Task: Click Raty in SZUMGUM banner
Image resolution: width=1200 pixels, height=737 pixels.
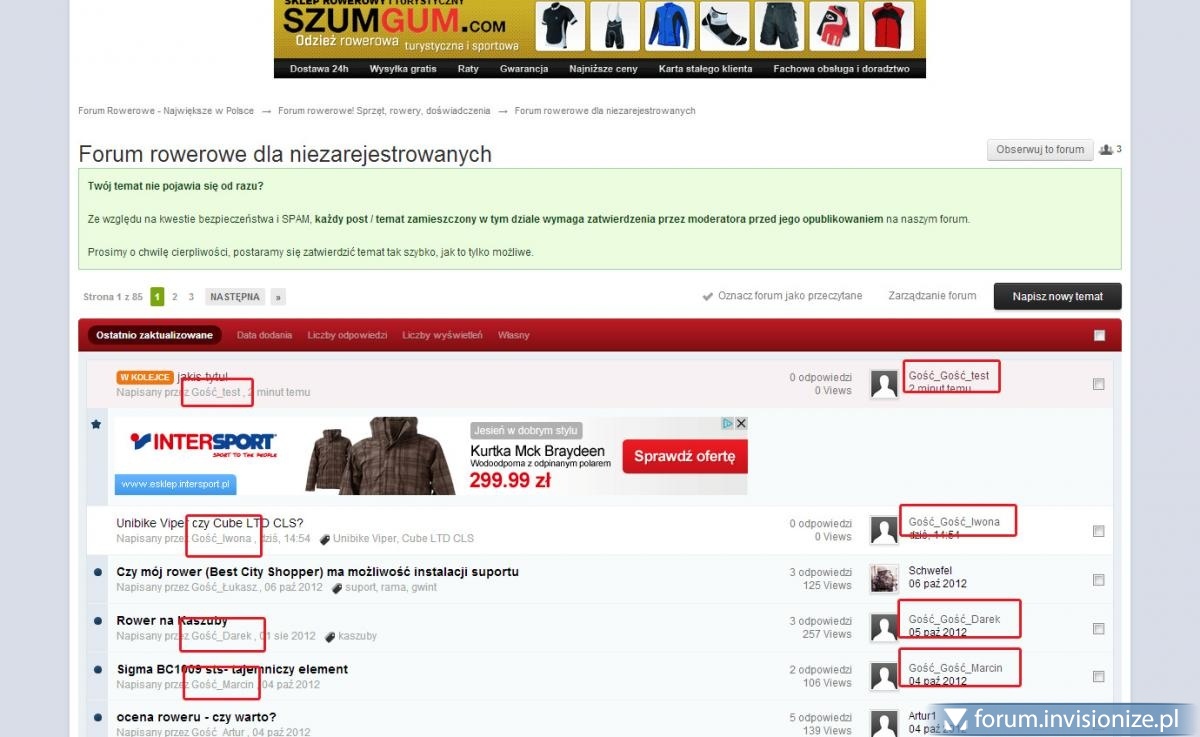Action: [x=468, y=69]
